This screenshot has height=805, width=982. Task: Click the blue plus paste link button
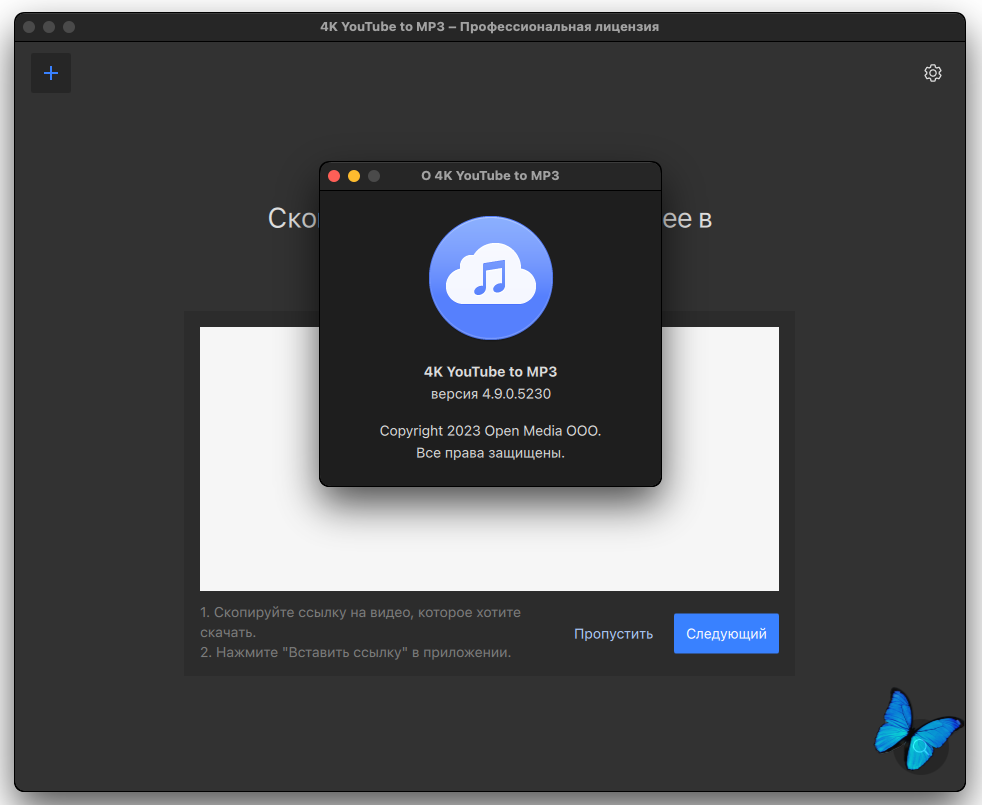[x=51, y=73]
